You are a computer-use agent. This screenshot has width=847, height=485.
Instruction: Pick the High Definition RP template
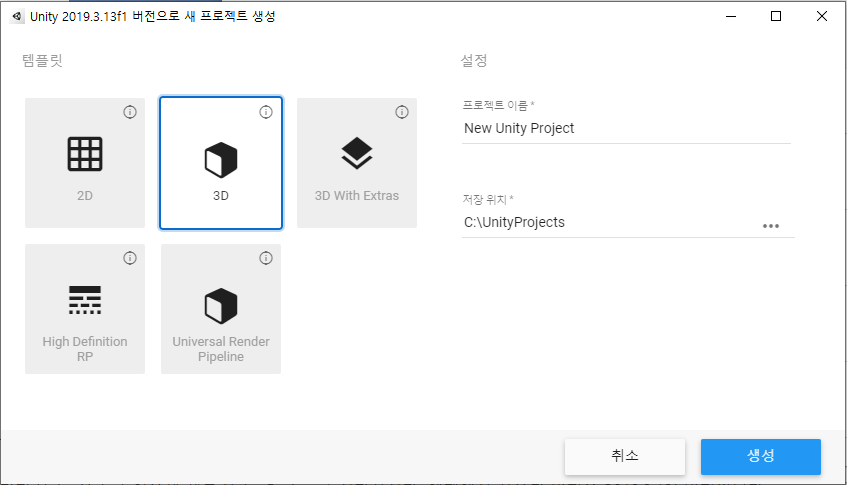85,308
